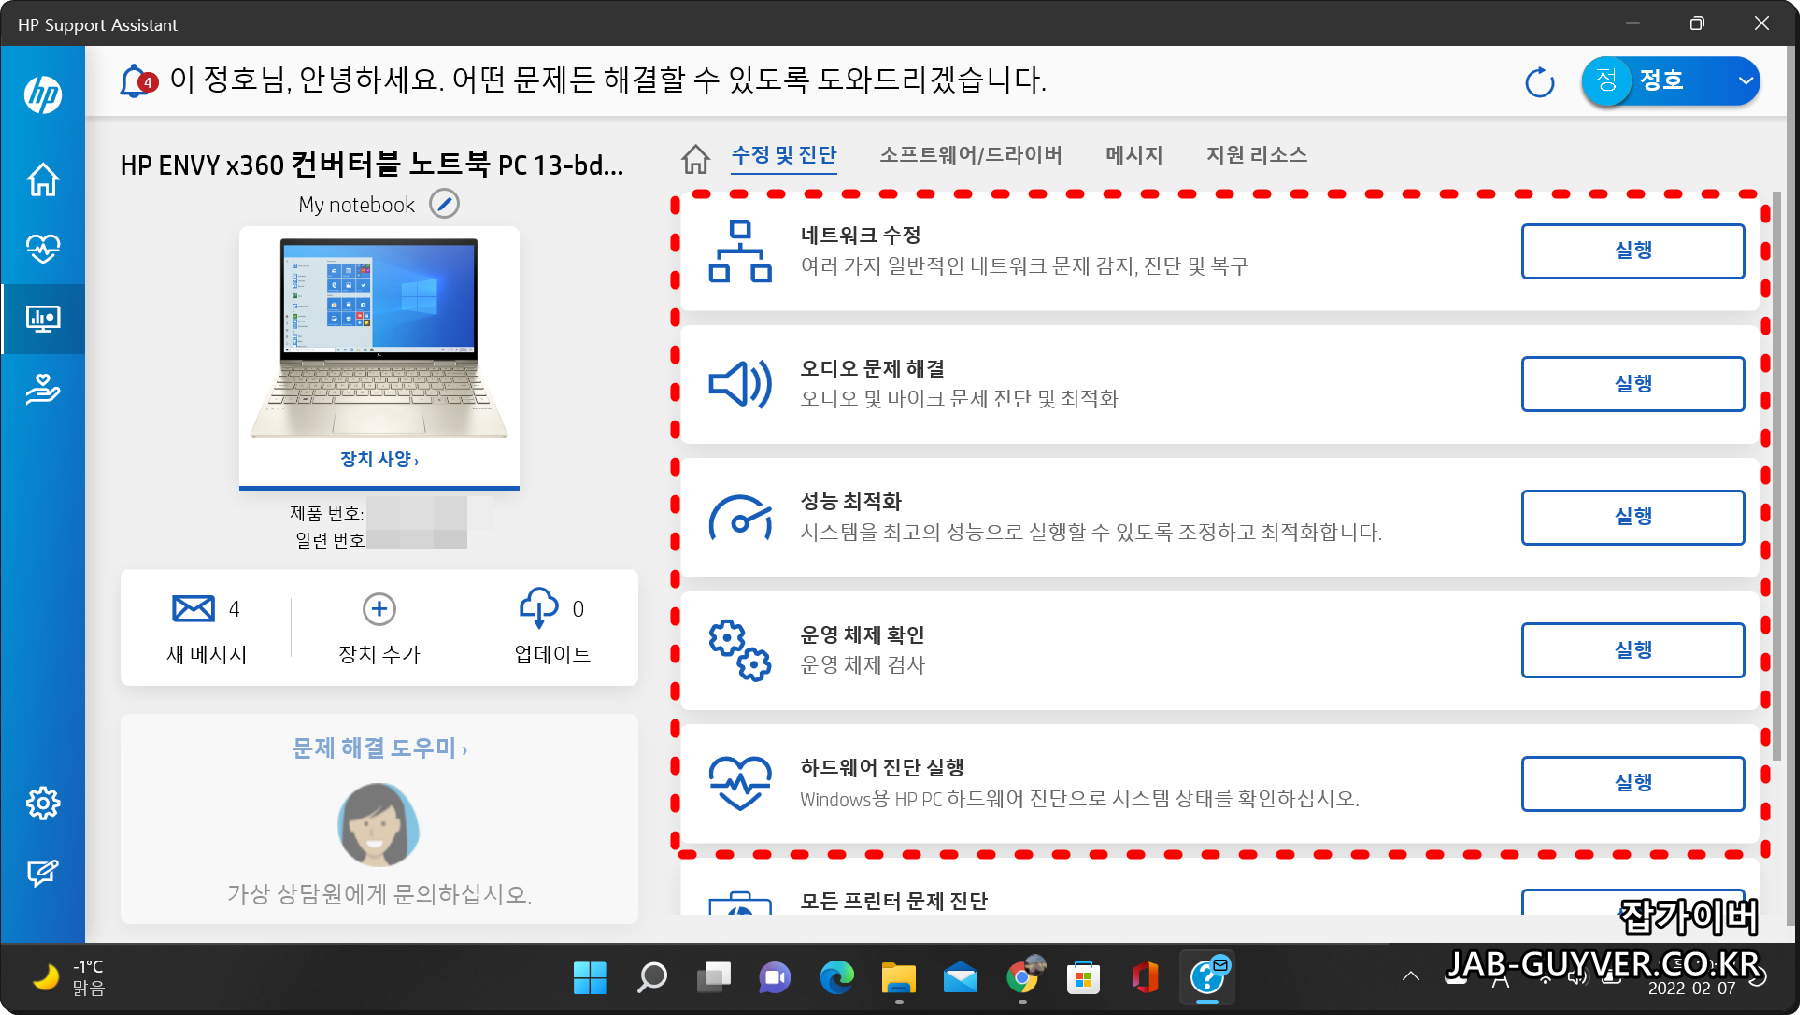Image resolution: width=1800 pixels, height=1015 pixels.
Task: Click the weather widget on taskbar
Action: pos(70,977)
